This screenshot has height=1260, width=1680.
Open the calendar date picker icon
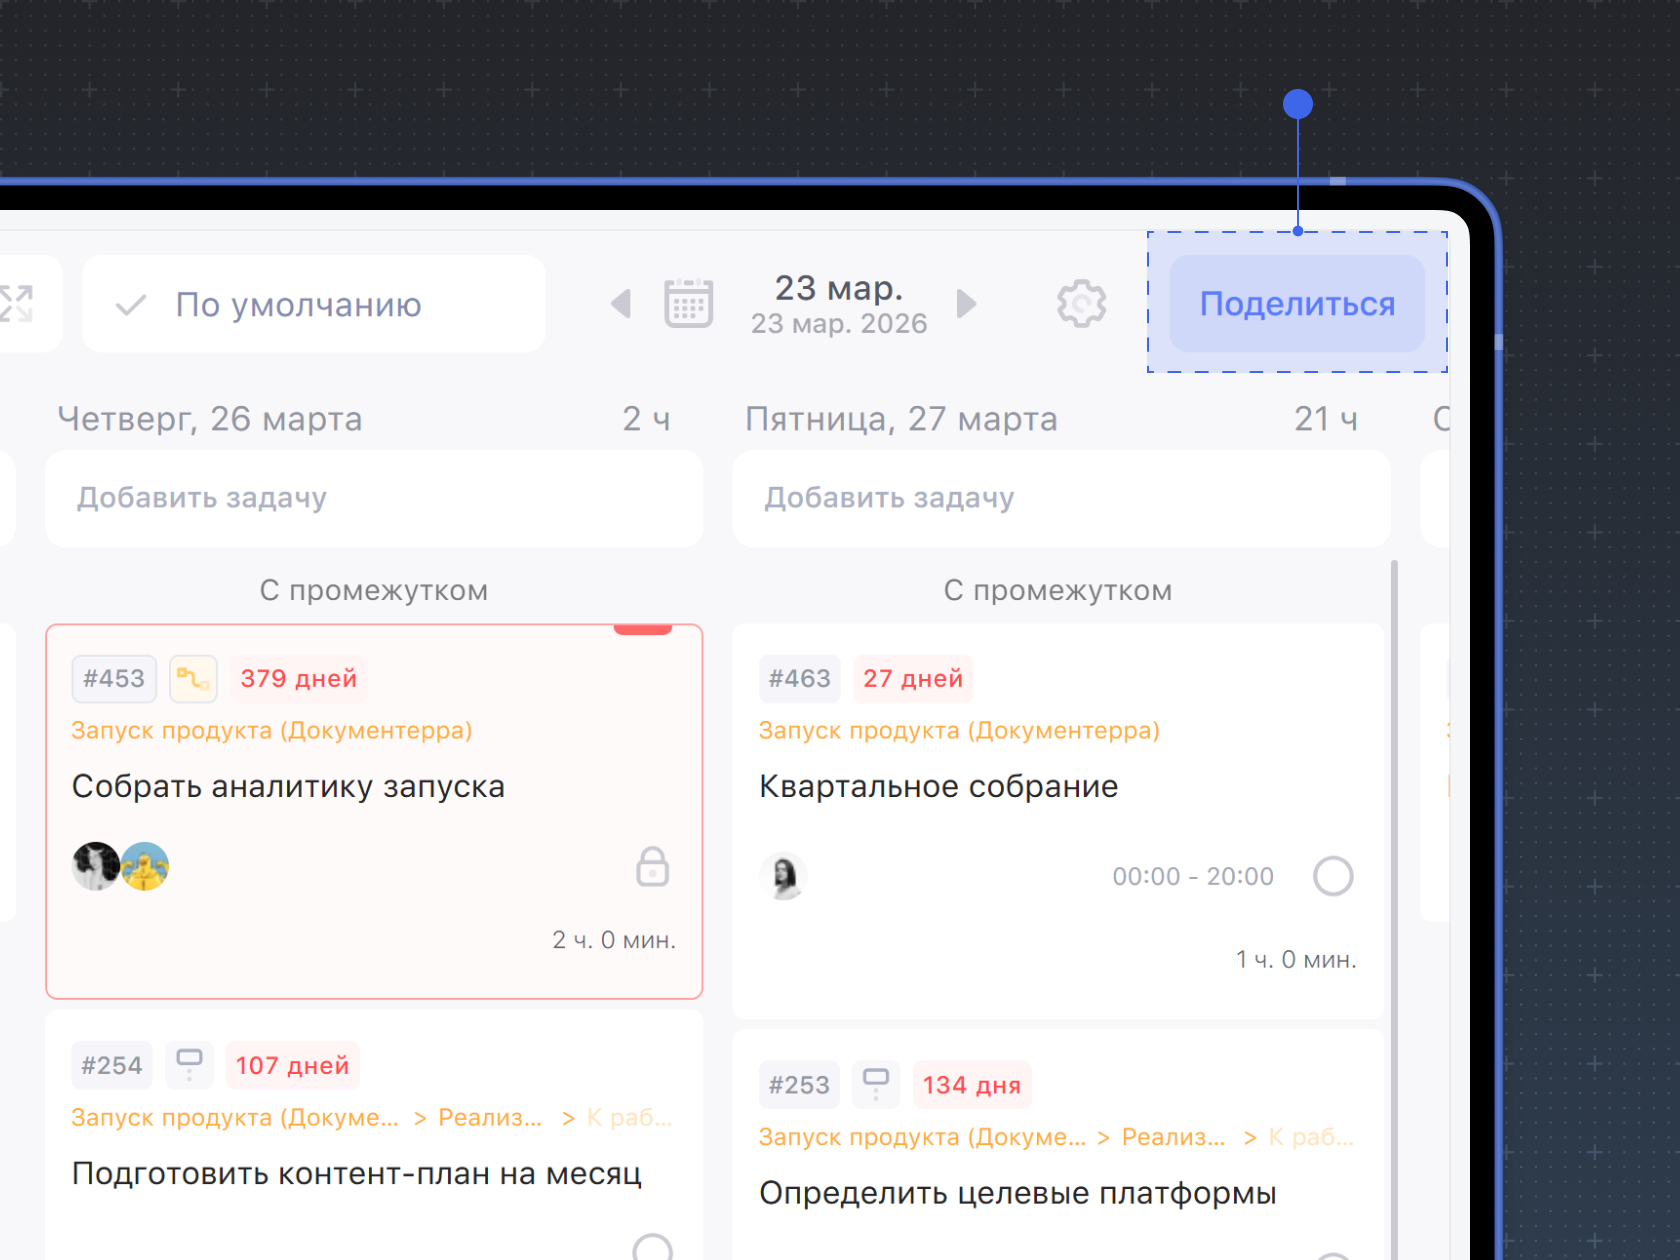(x=688, y=304)
